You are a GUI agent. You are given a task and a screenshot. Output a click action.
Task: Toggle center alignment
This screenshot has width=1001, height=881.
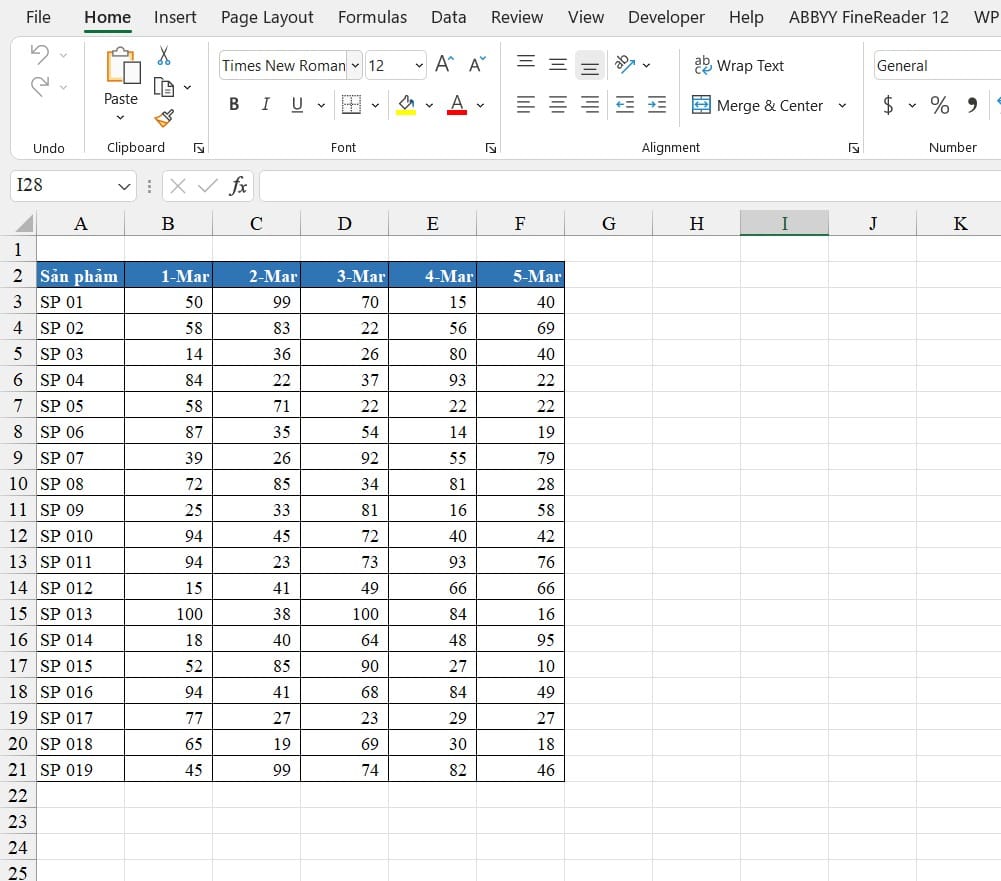click(557, 104)
